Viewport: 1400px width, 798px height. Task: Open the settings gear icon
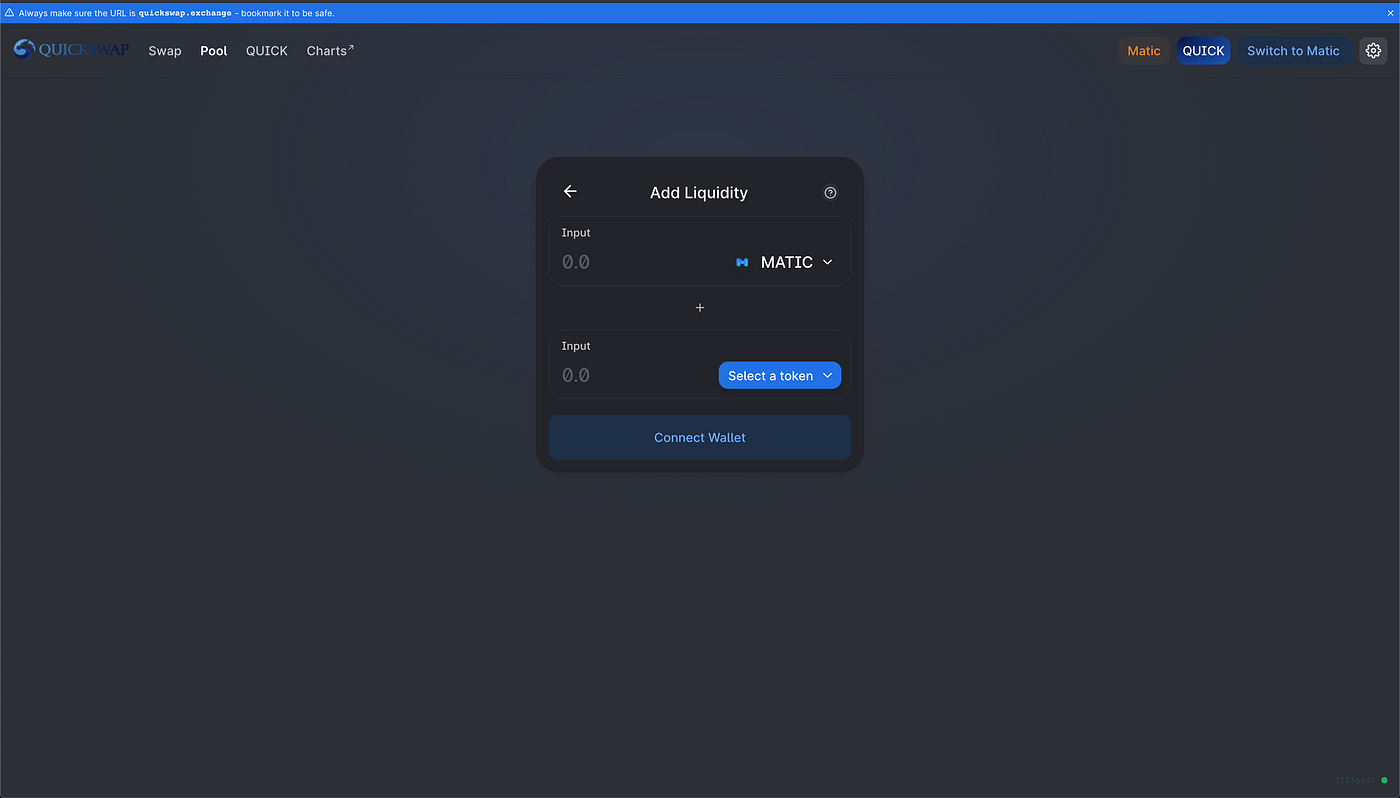[1373, 51]
